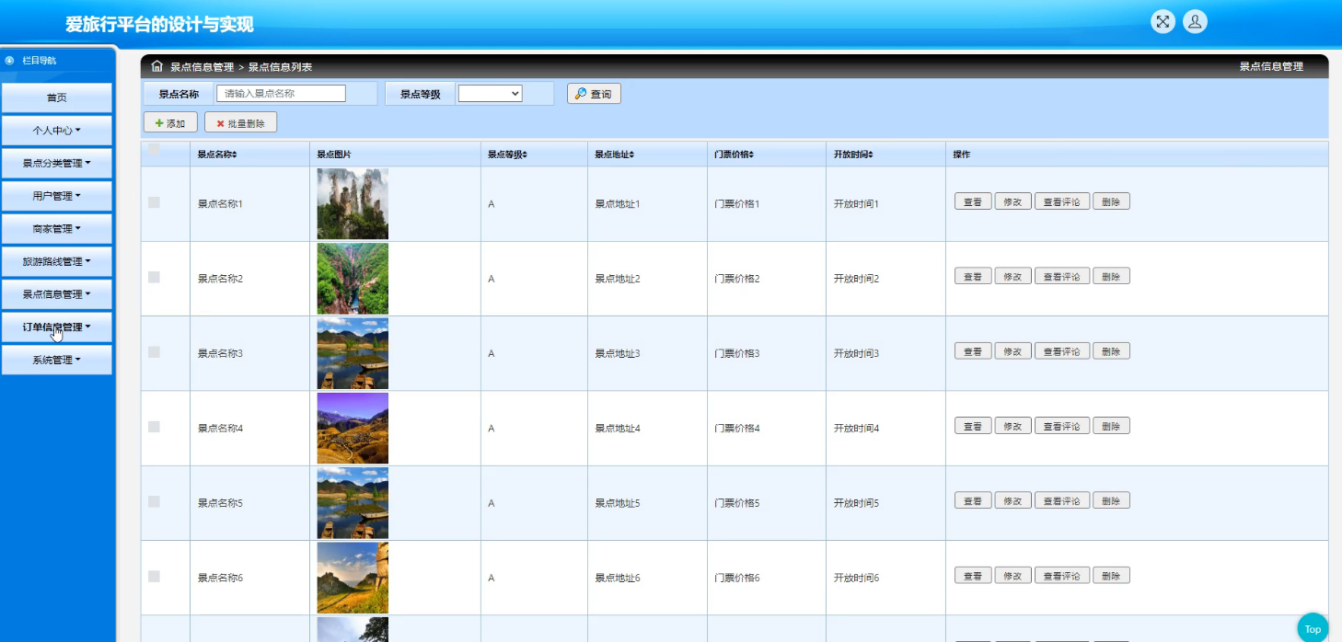Open the 景点等级 select dropdown
This screenshot has height=642, width=1342.
coord(490,93)
